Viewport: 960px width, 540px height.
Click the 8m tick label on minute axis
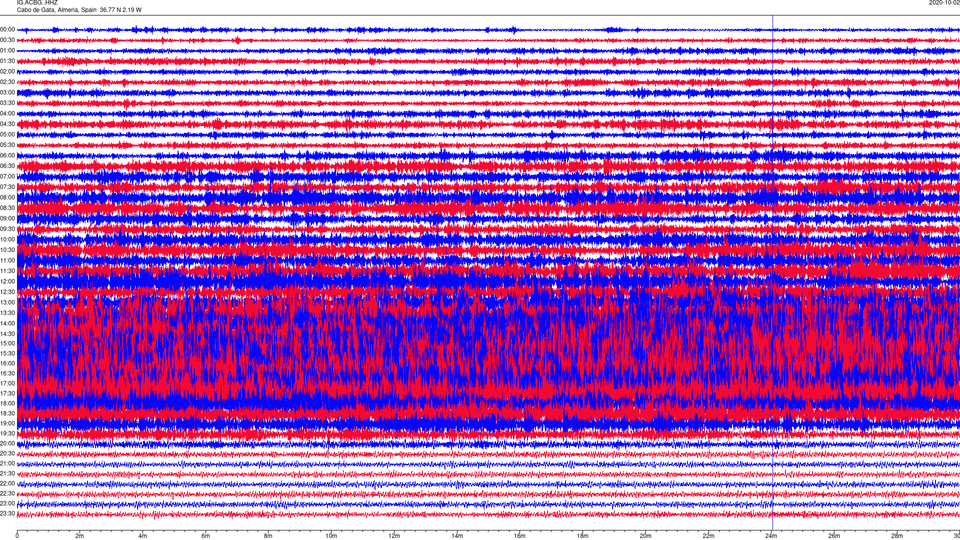coord(268,536)
